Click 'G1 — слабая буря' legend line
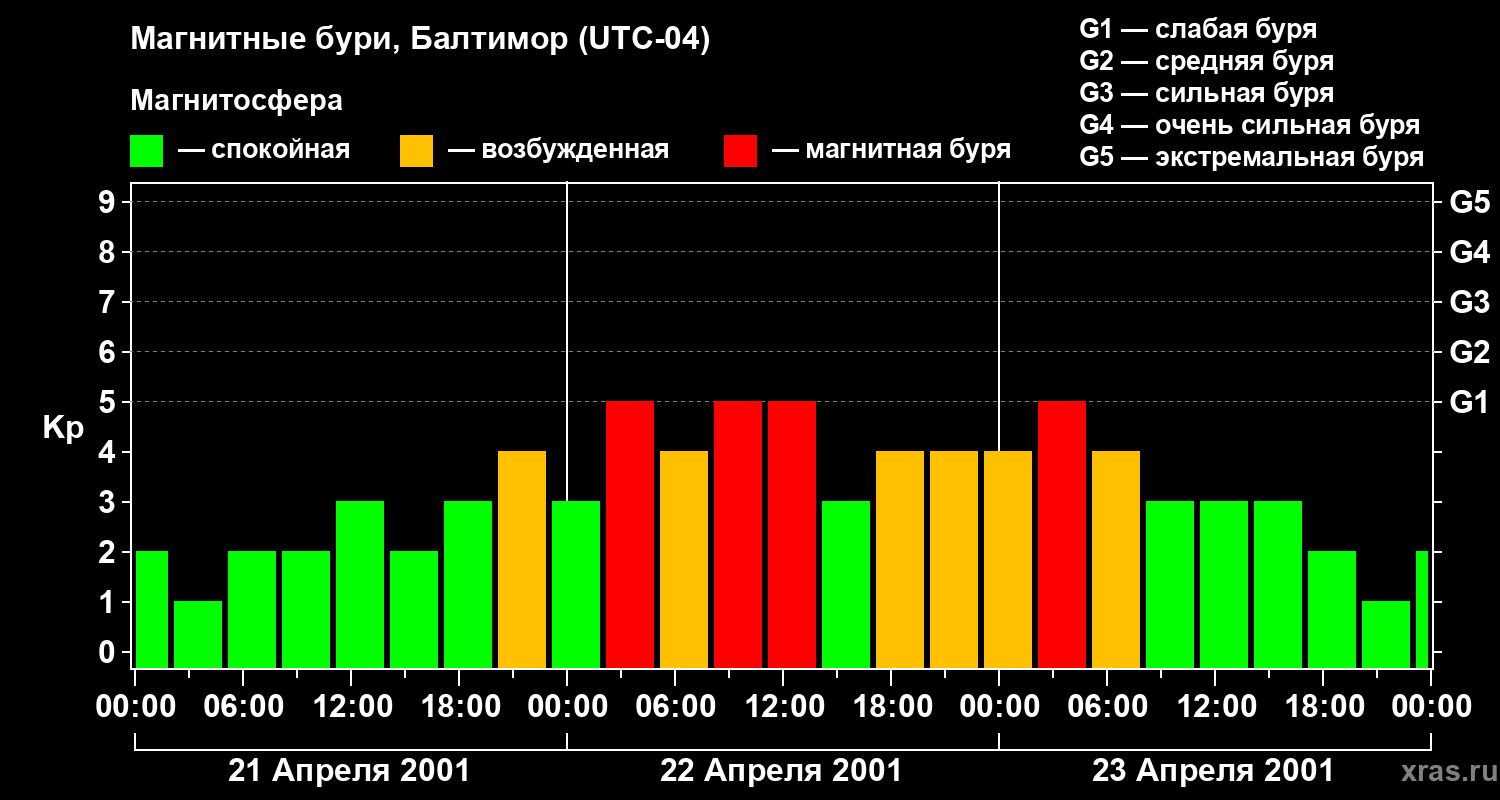Viewport: 1500px width, 800px height. click(1198, 29)
